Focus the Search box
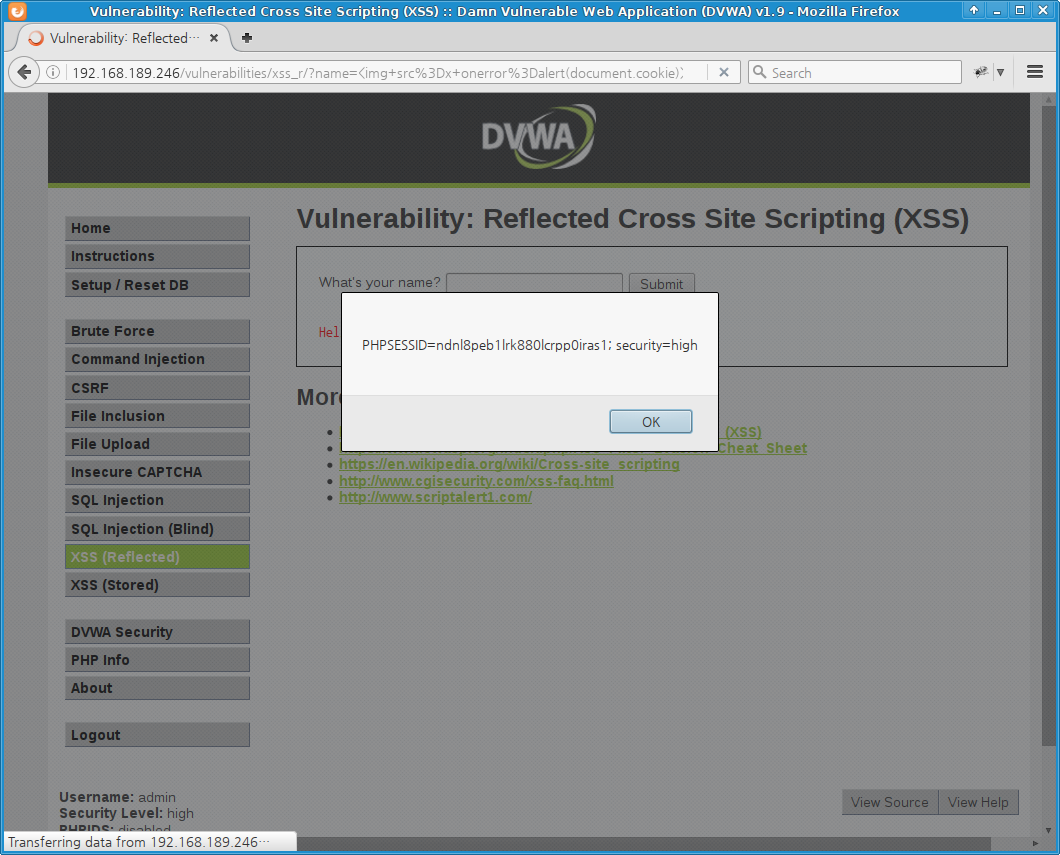The height and width of the screenshot is (855, 1060). (x=854, y=72)
